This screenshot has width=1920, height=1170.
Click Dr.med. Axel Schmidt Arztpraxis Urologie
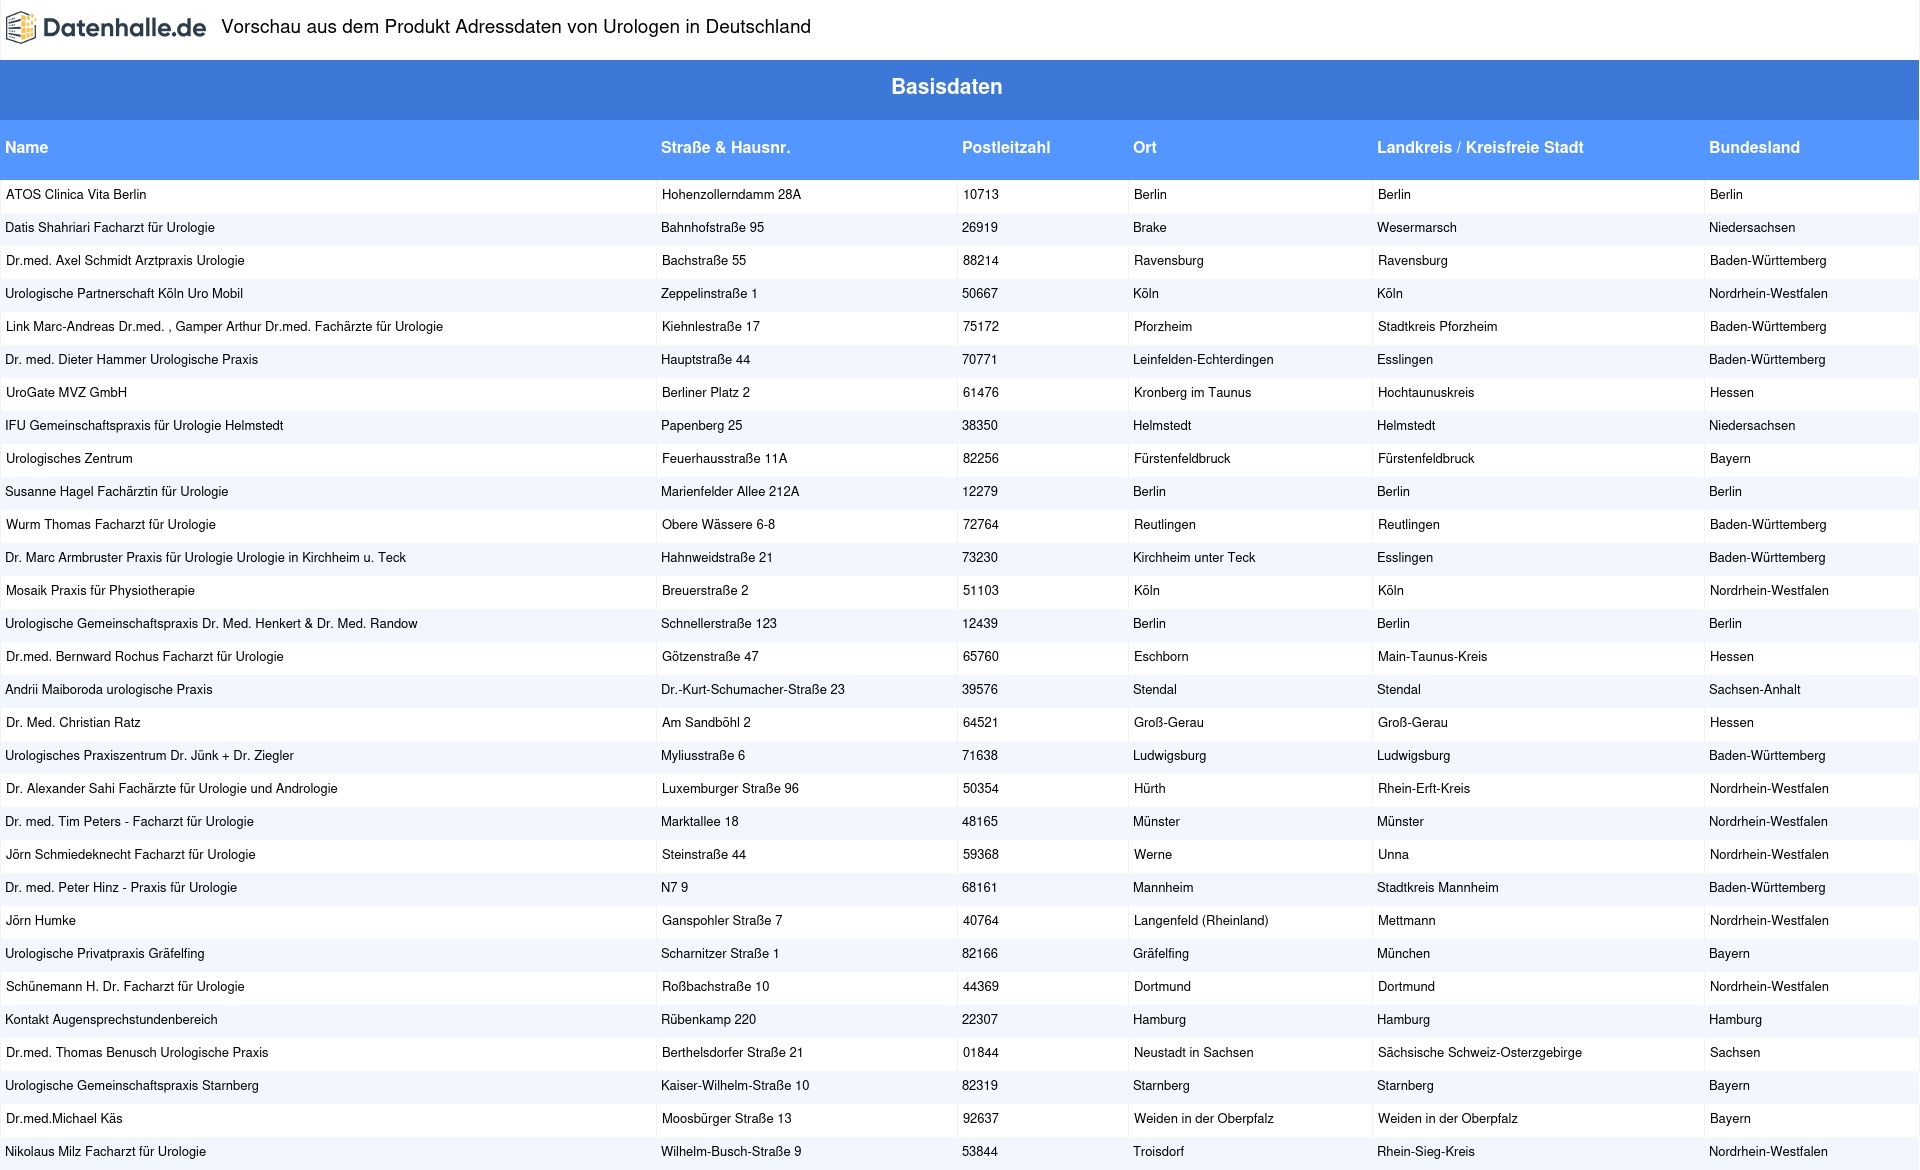(125, 260)
